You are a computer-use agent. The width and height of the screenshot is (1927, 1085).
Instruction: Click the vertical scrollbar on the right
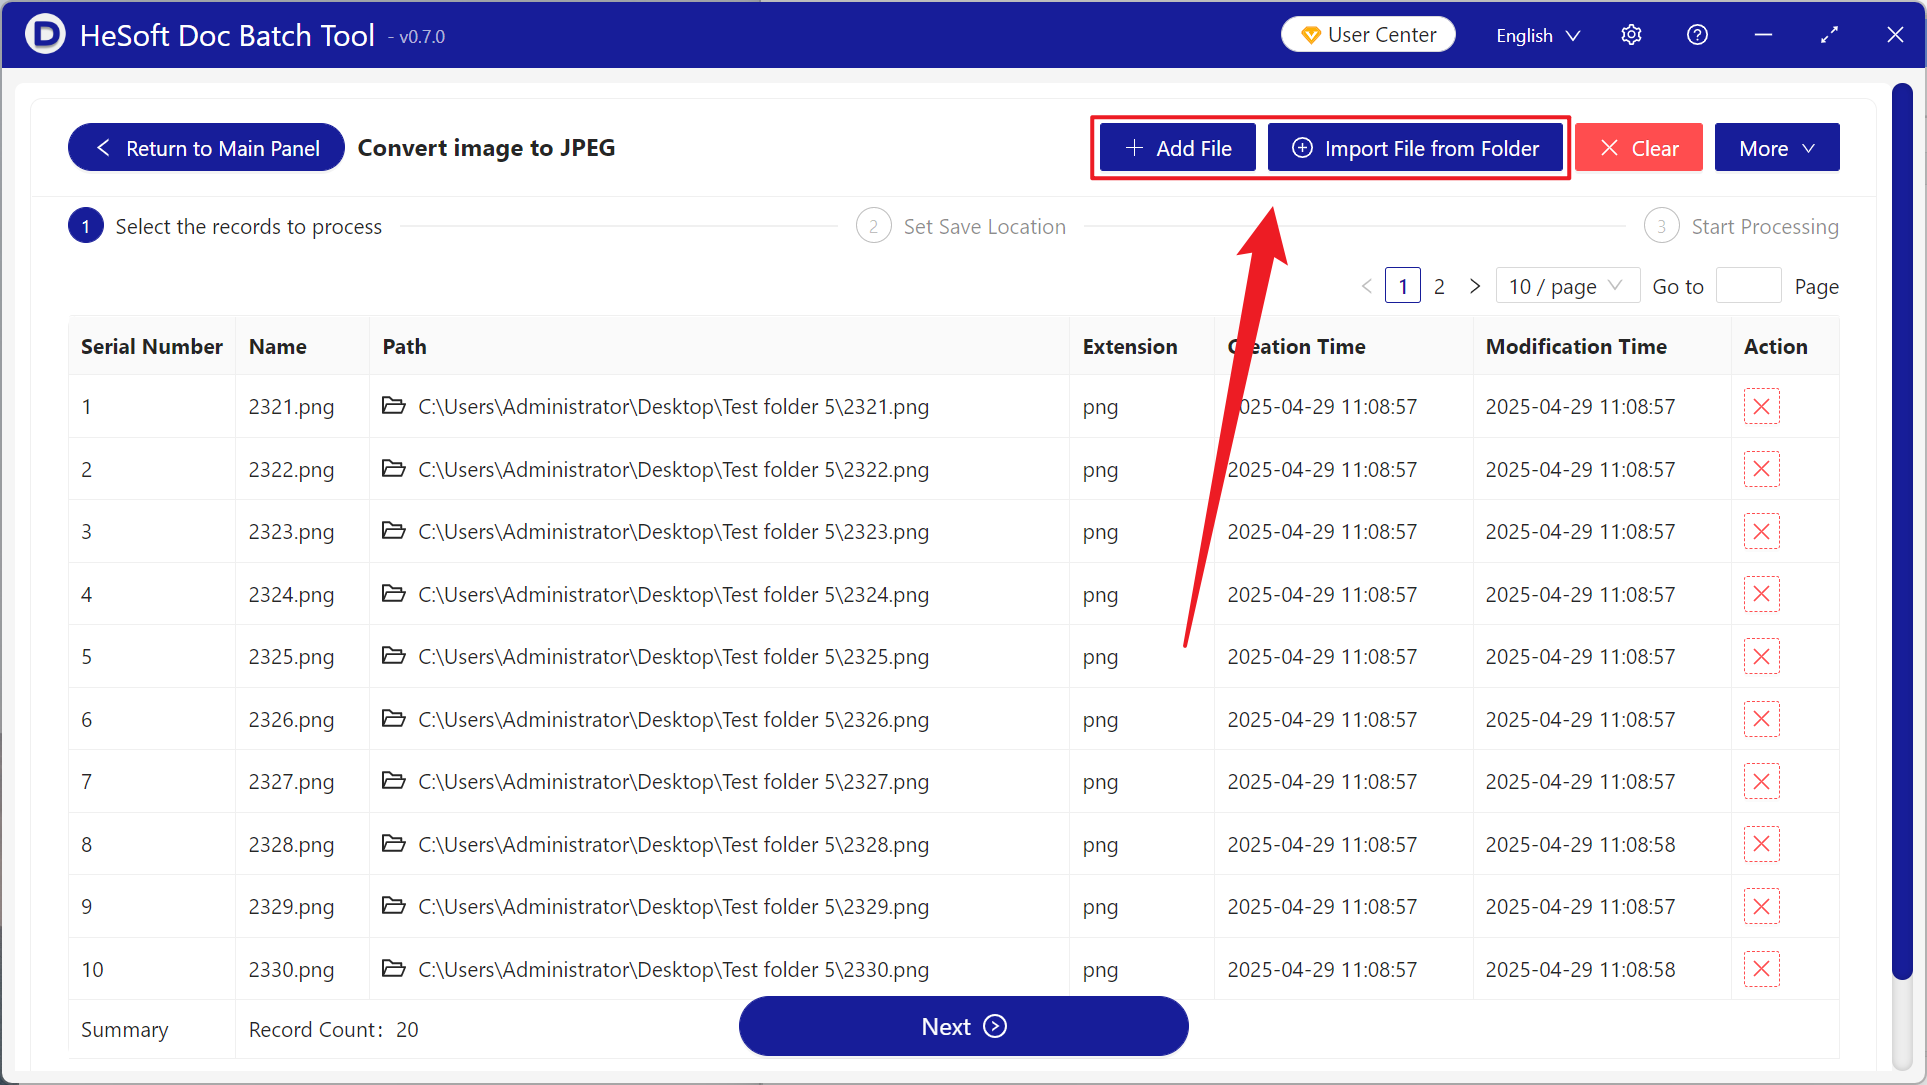[1902, 530]
